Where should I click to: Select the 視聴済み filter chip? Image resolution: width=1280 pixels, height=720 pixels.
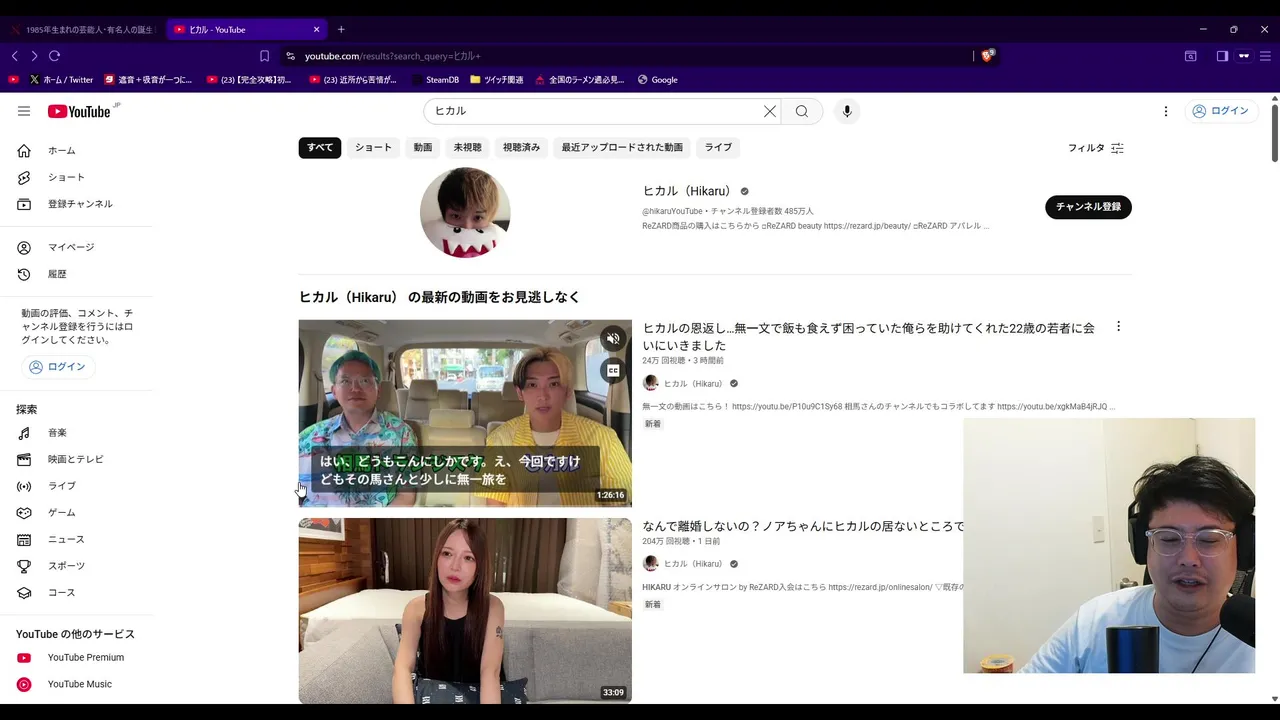coord(521,147)
